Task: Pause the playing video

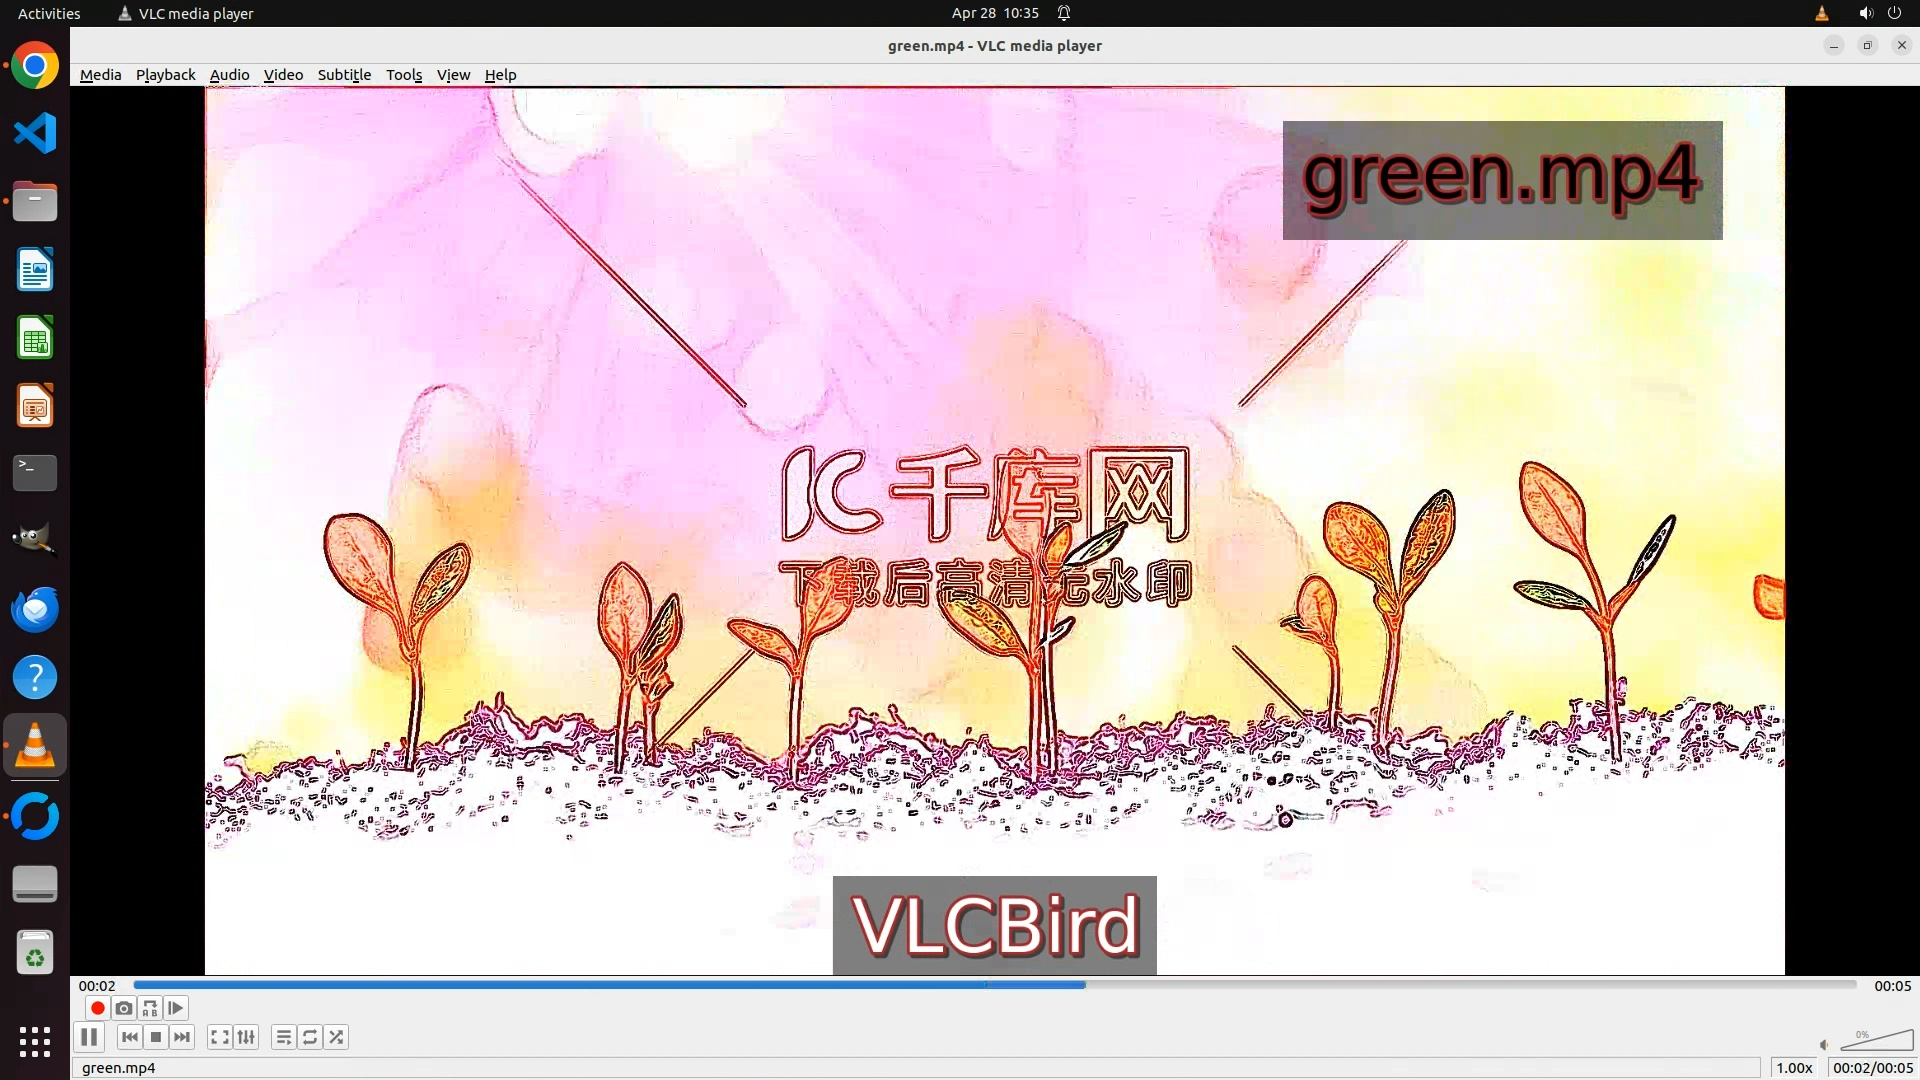Action: point(89,1037)
